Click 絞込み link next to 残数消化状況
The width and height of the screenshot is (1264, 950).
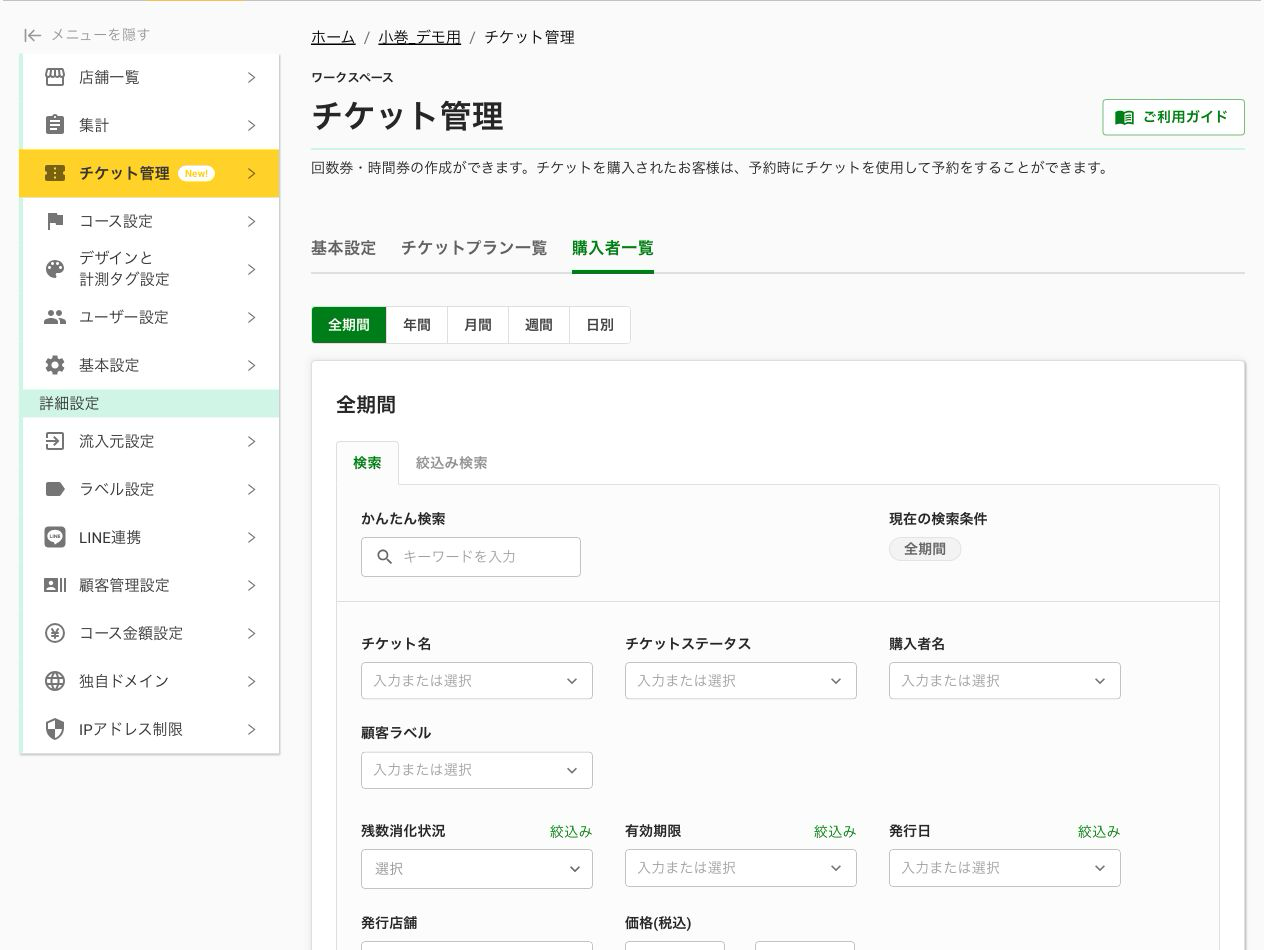point(571,831)
